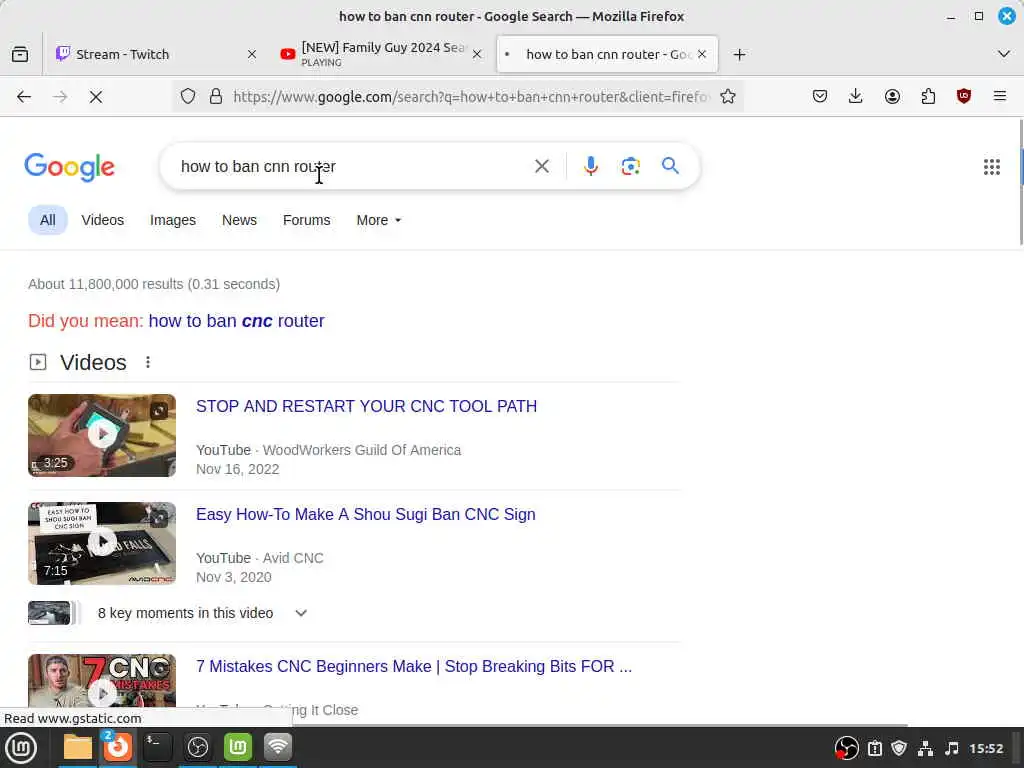Open file manager from taskbar
The width and height of the screenshot is (1024, 768).
coord(78,747)
